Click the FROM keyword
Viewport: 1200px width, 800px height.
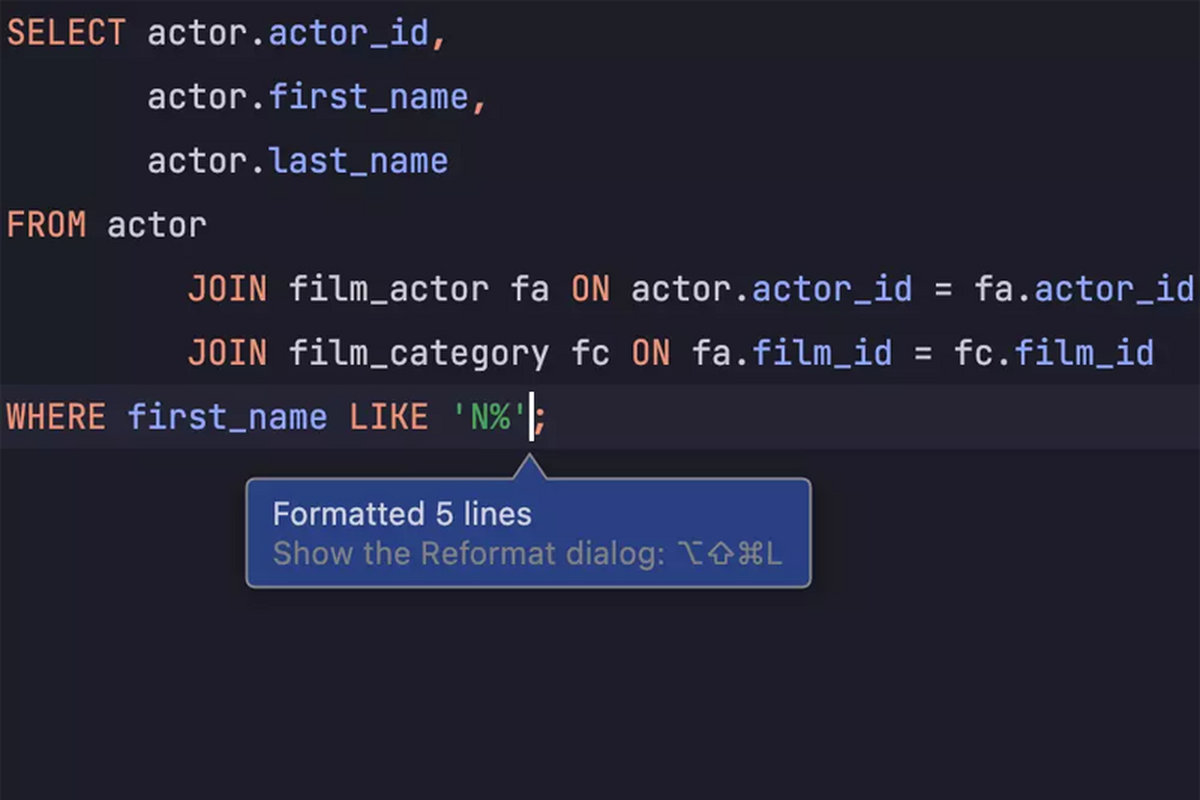[x=46, y=225]
